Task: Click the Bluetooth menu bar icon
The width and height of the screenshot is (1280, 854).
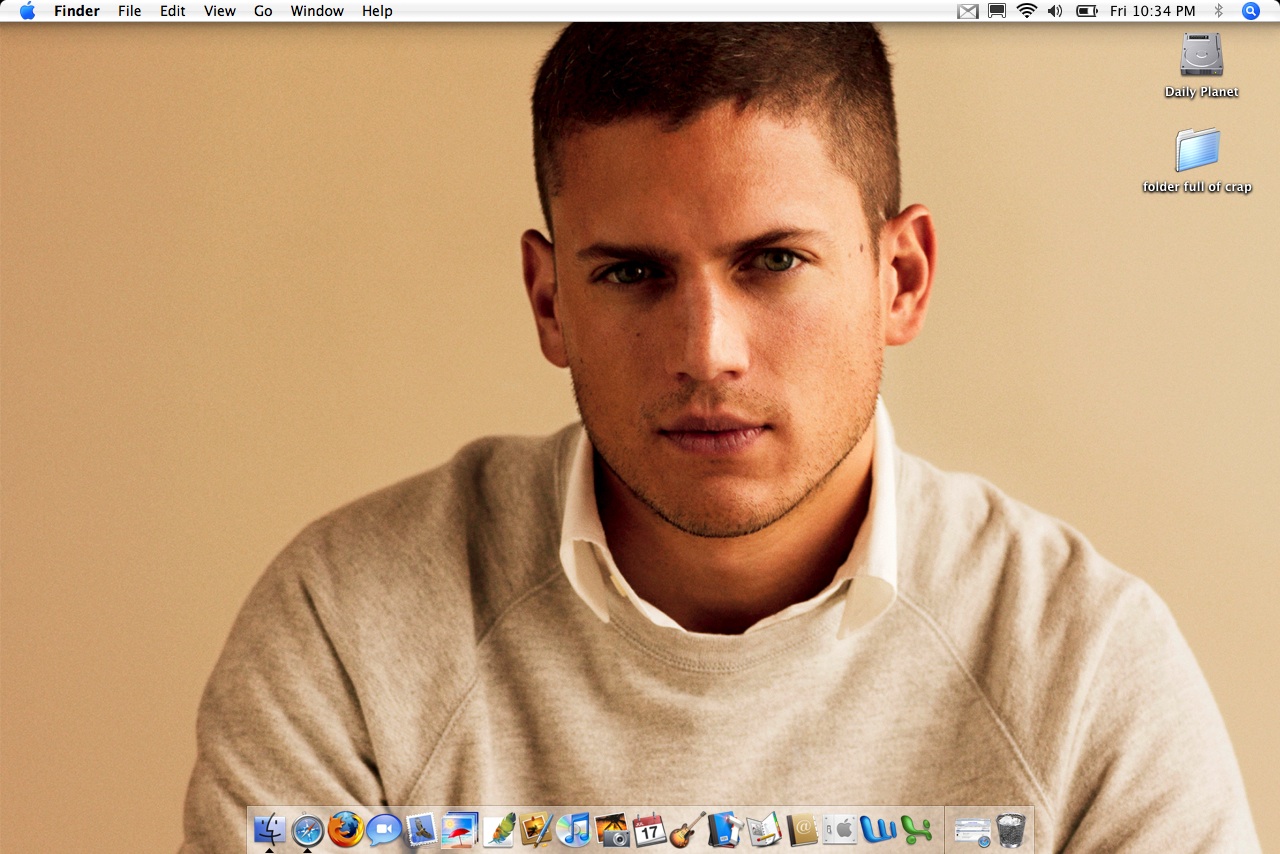Action: click(x=1218, y=11)
